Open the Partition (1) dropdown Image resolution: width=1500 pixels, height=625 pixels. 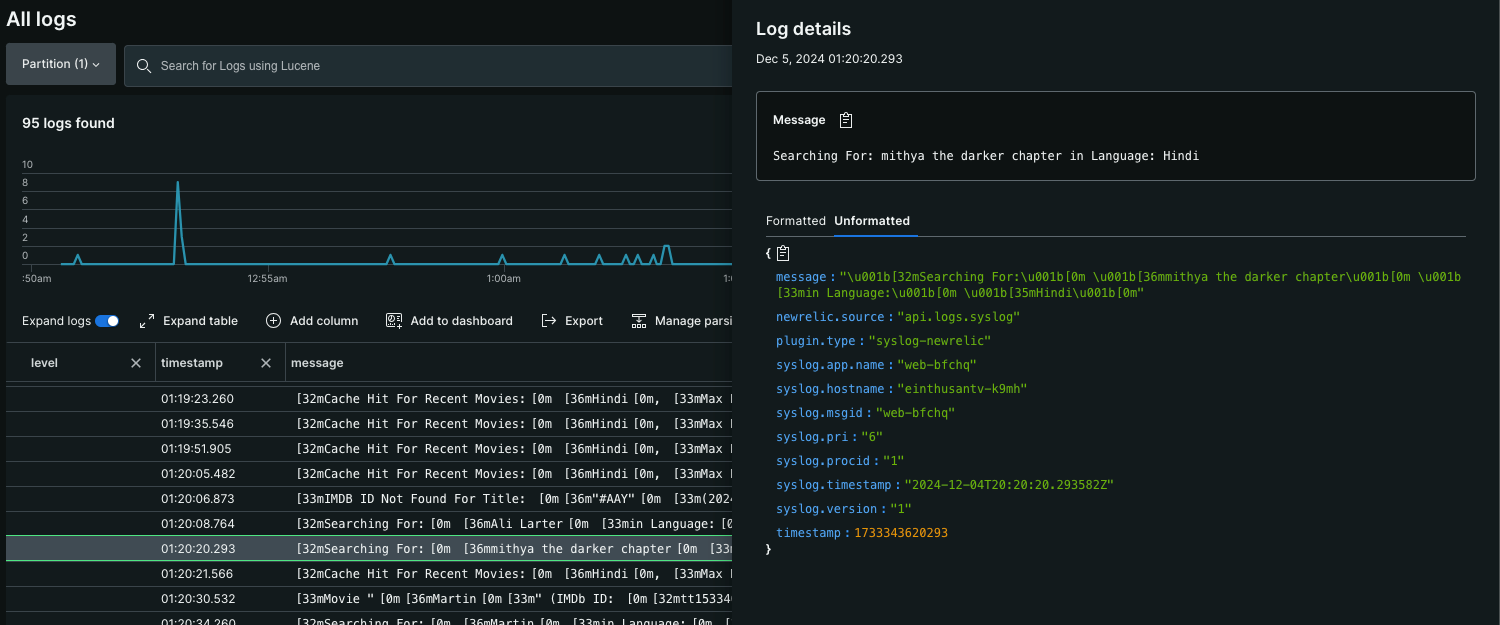61,64
